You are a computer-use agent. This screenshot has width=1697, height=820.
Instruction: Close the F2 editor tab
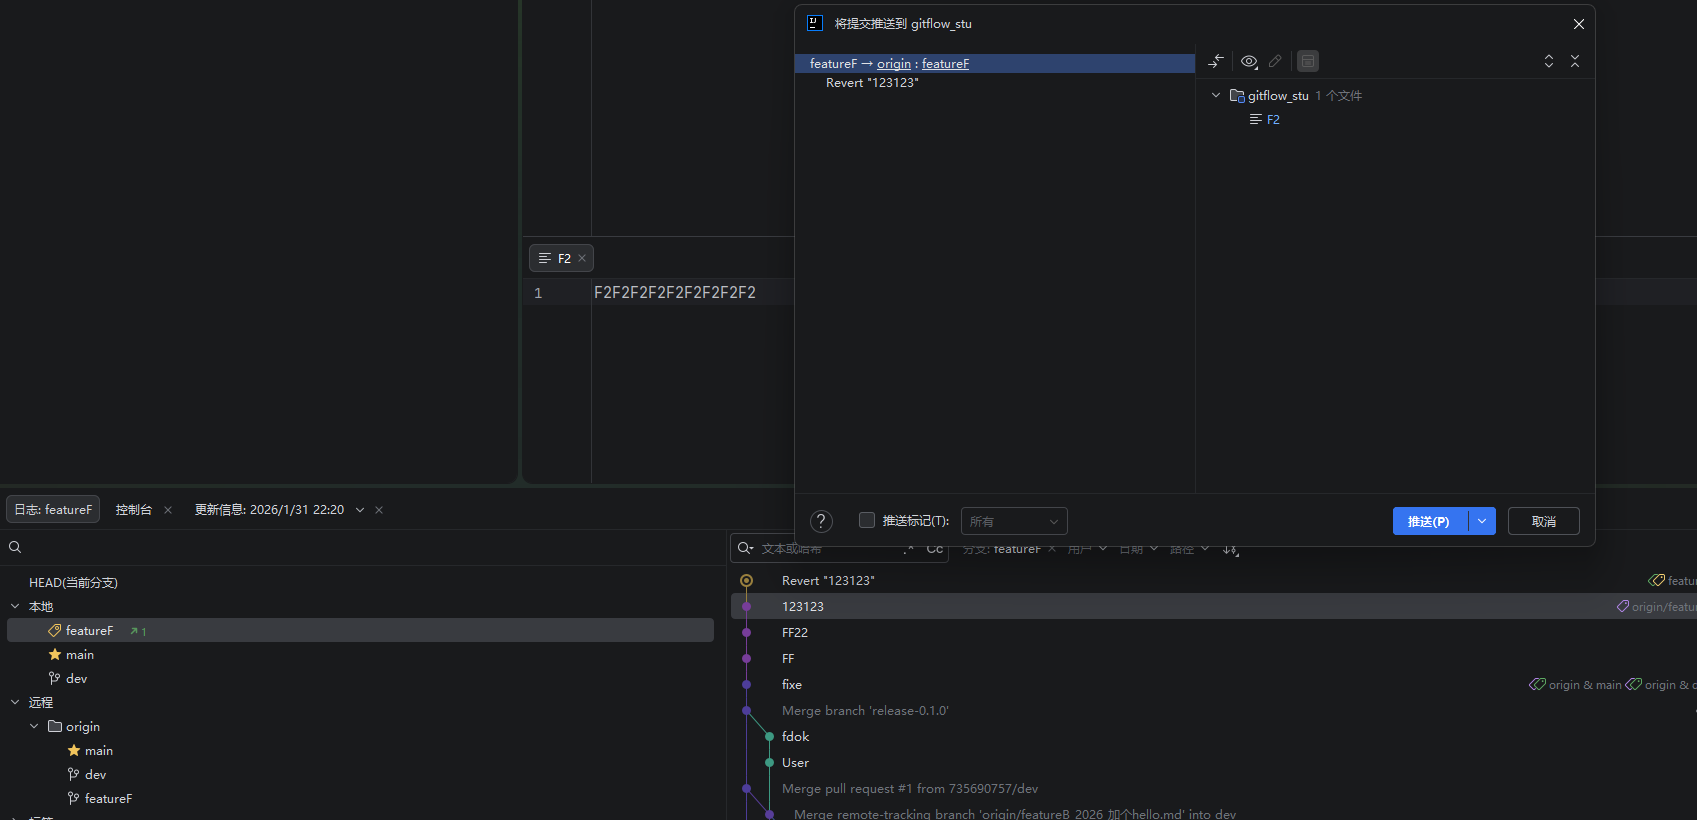point(582,258)
